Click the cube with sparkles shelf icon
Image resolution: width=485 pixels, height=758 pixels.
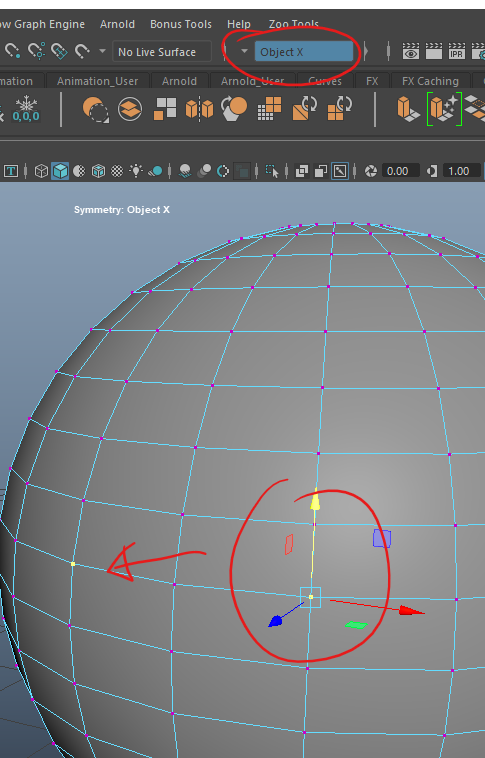coord(444,108)
